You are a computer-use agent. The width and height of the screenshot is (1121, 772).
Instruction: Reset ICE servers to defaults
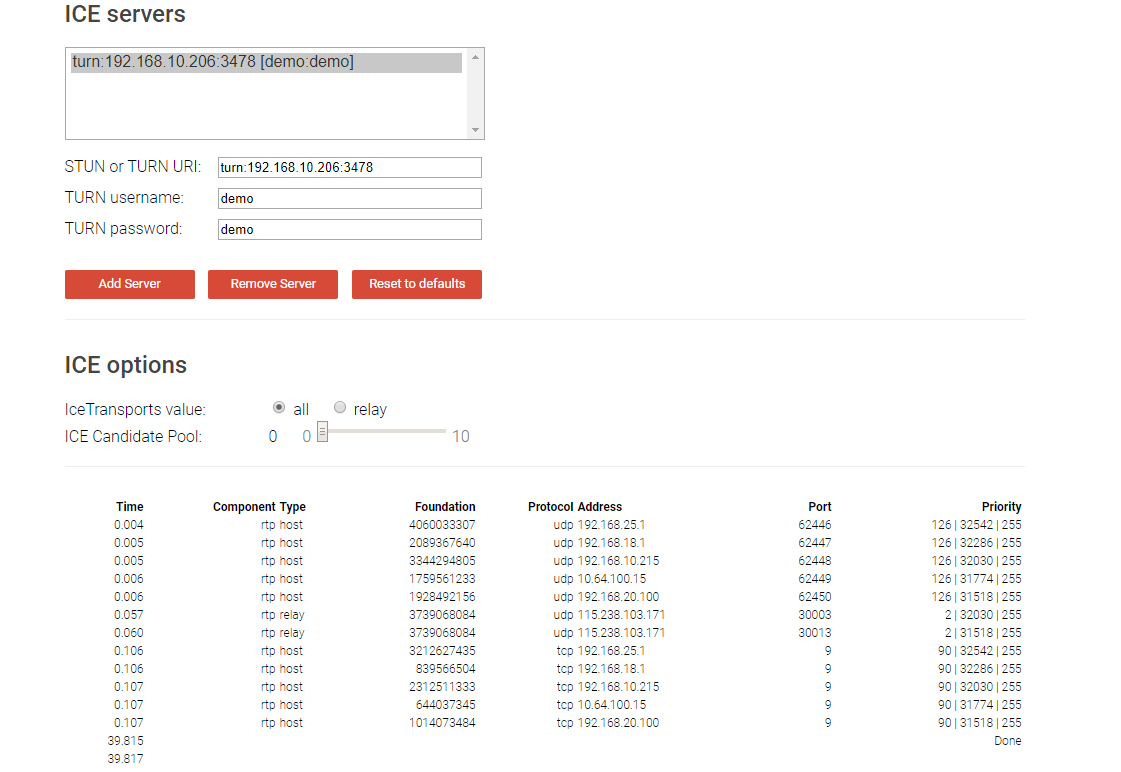coord(416,284)
